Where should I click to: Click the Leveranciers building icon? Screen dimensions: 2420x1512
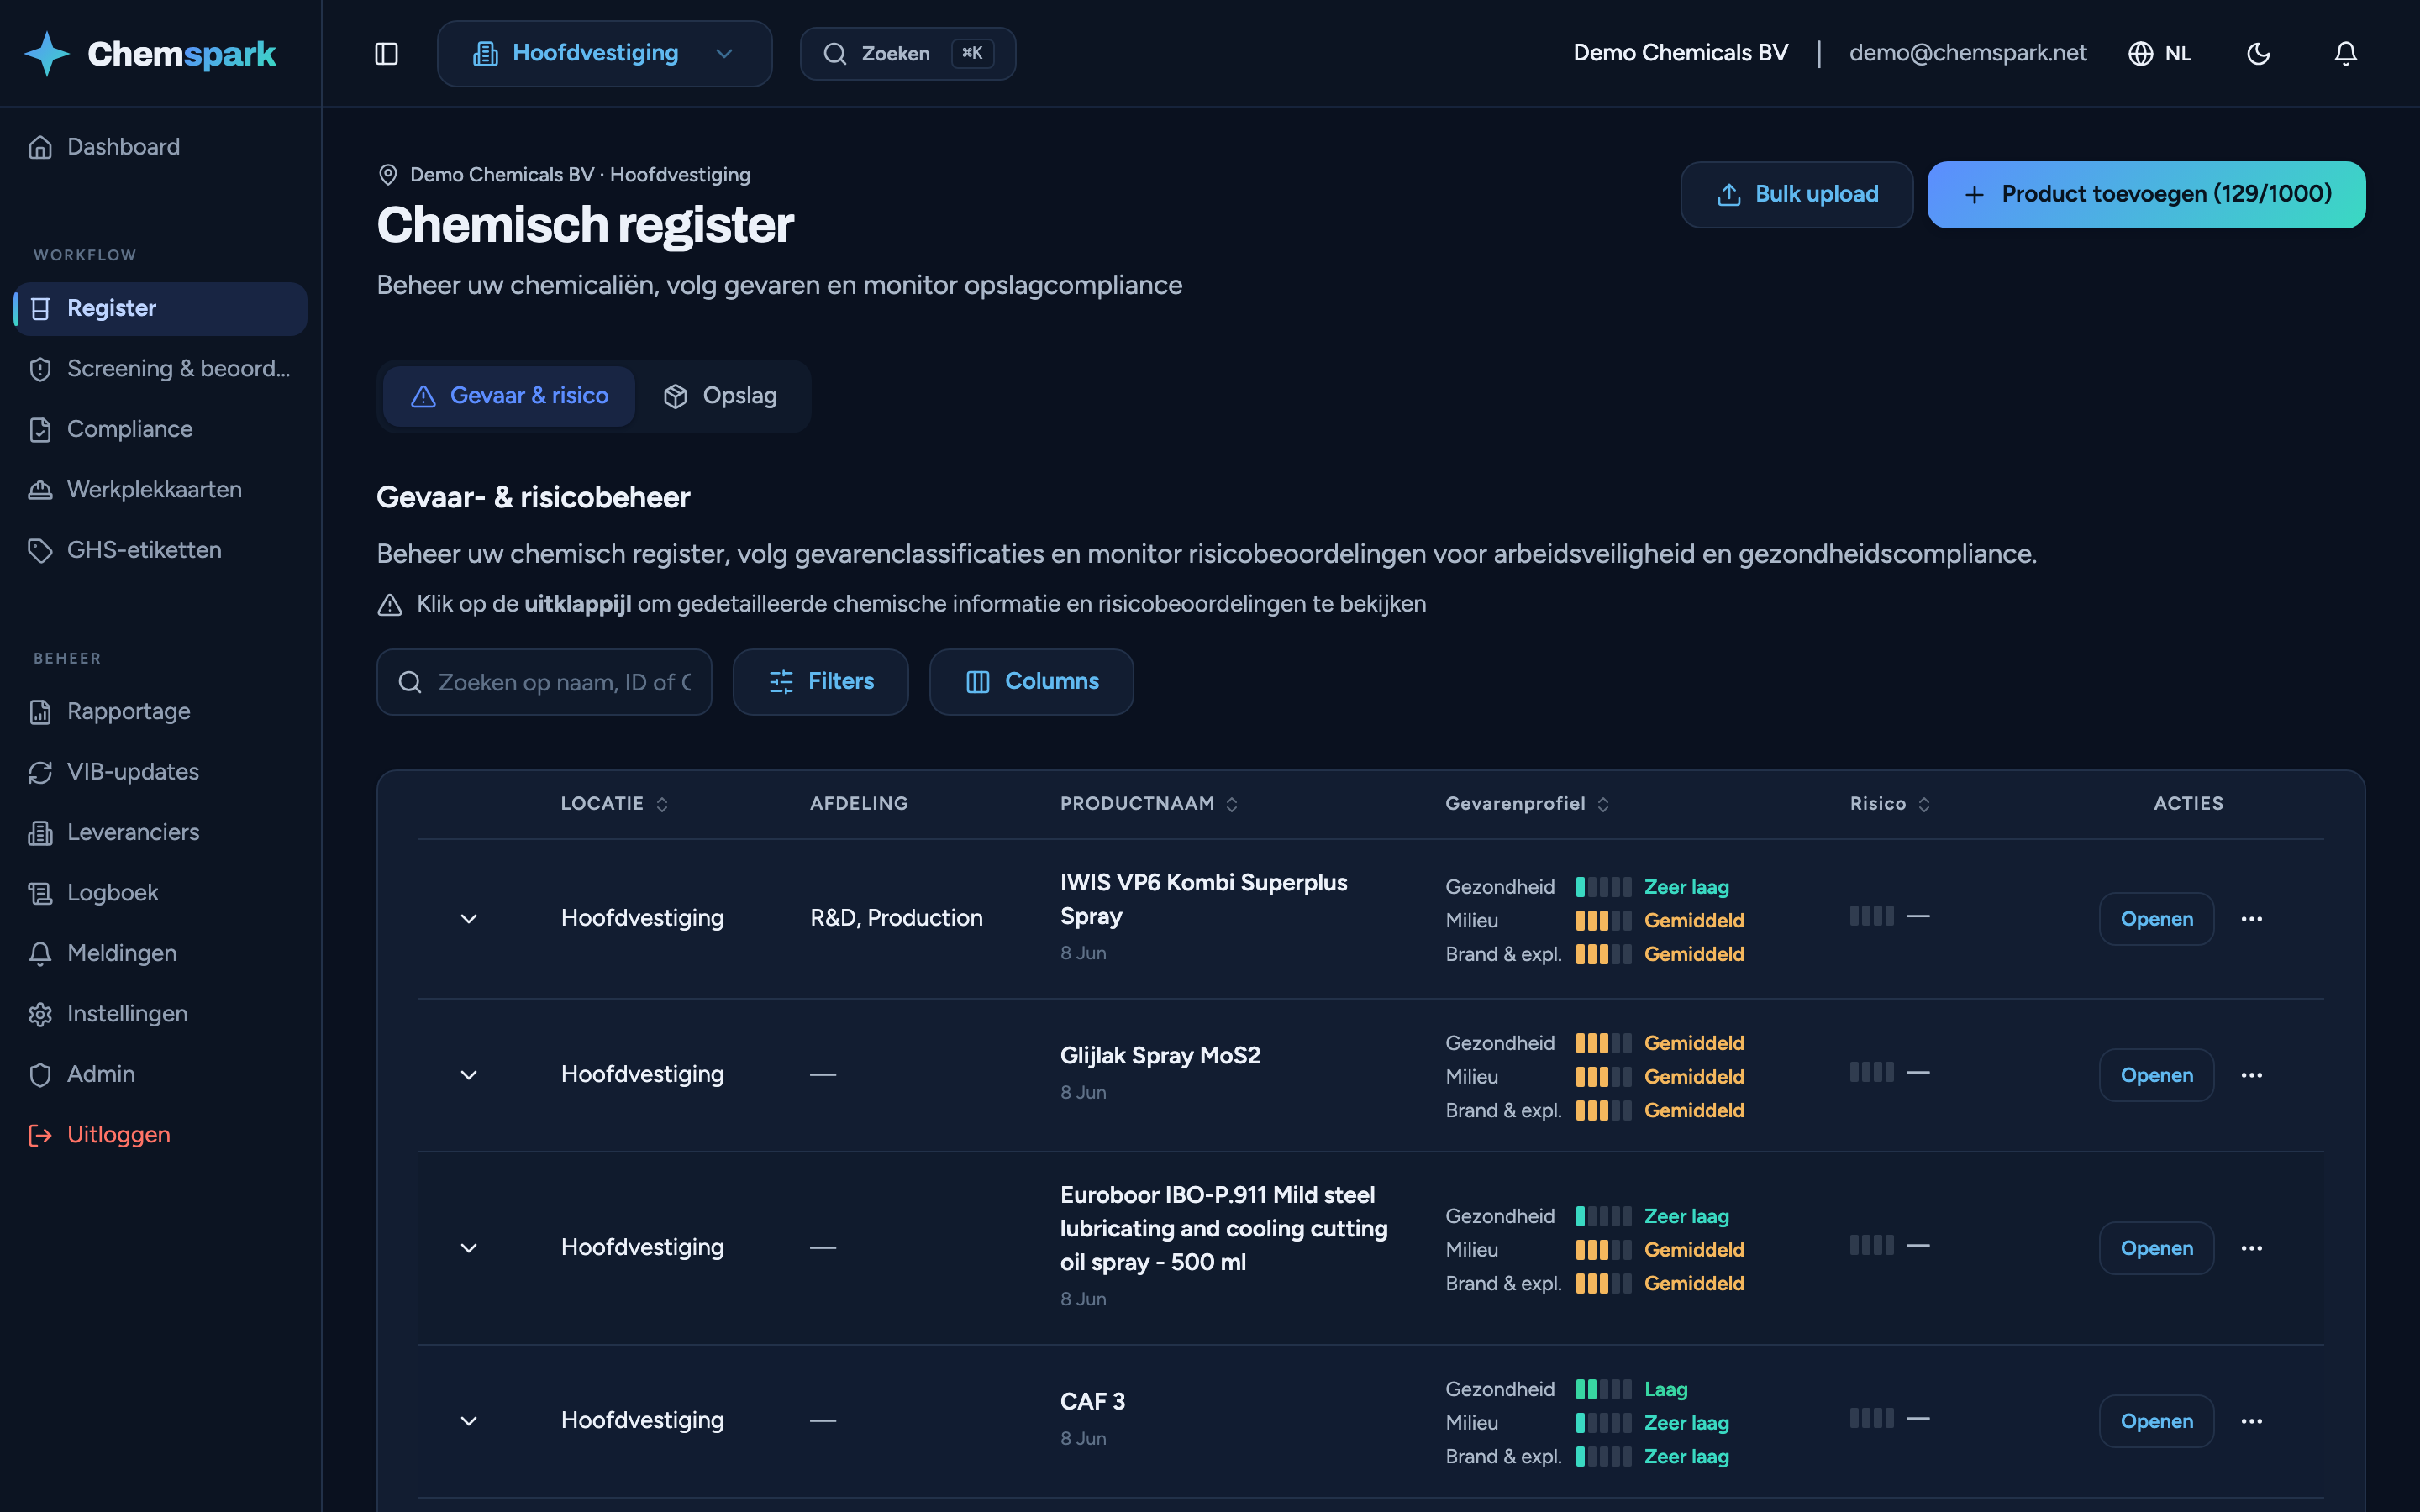[40, 832]
